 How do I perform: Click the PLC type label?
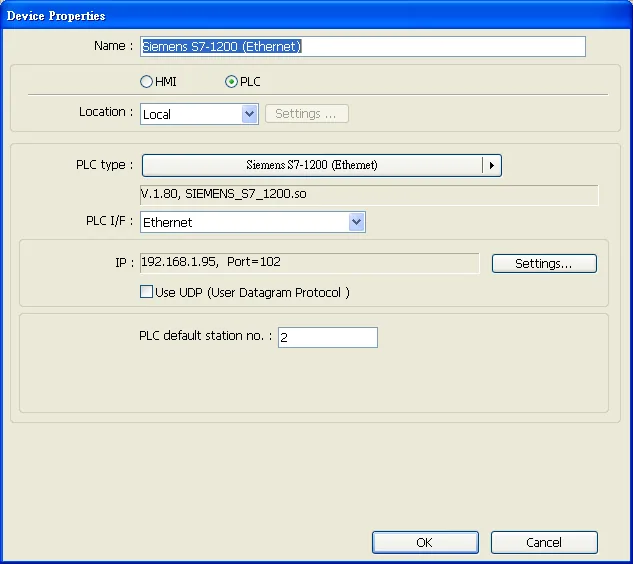[104, 165]
